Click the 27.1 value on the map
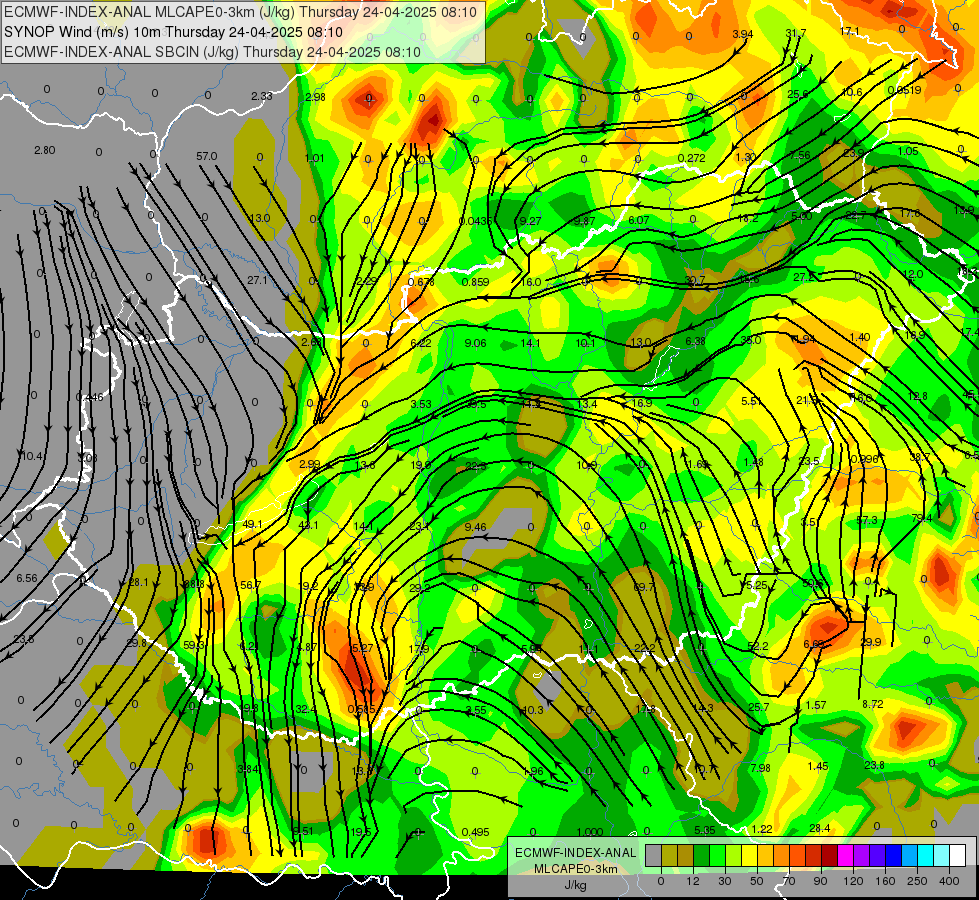Screen dimensions: 979x900 click(257, 280)
